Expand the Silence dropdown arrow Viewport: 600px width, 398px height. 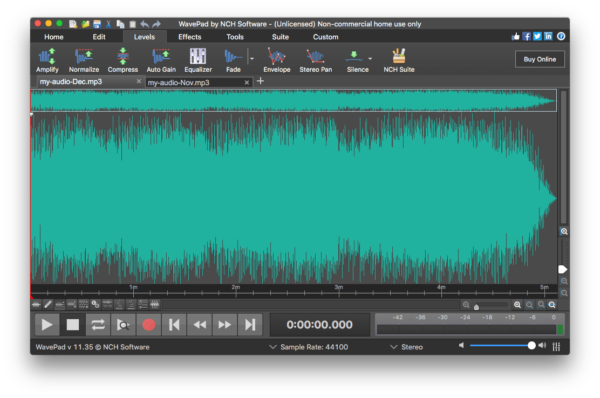click(x=370, y=59)
